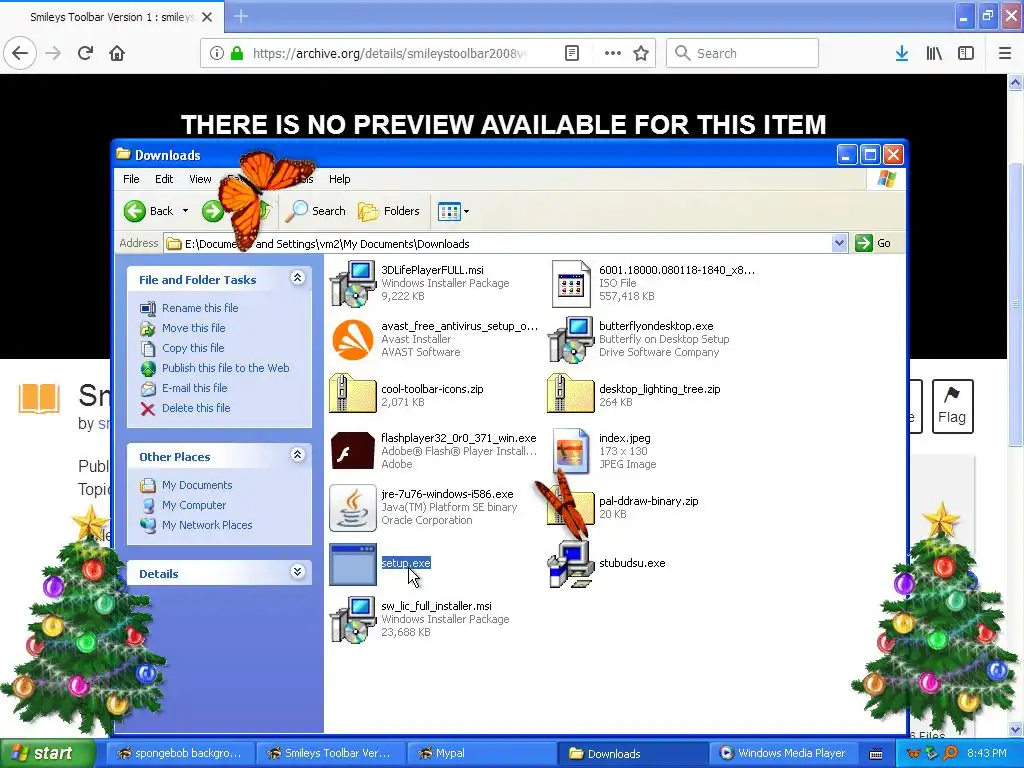Toggle the browser sidebar icon
Image resolution: width=1024 pixels, height=768 pixels.
(966, 53)
